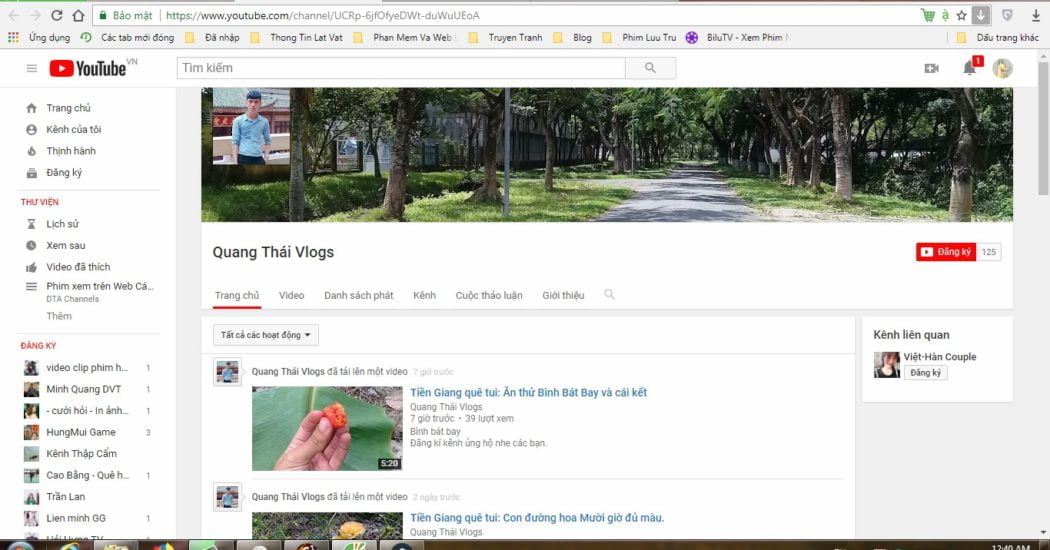1050x550 pixels.
Task: Open Thong Tin Lat Vat bookmark folder
Action: coord(297,38)
